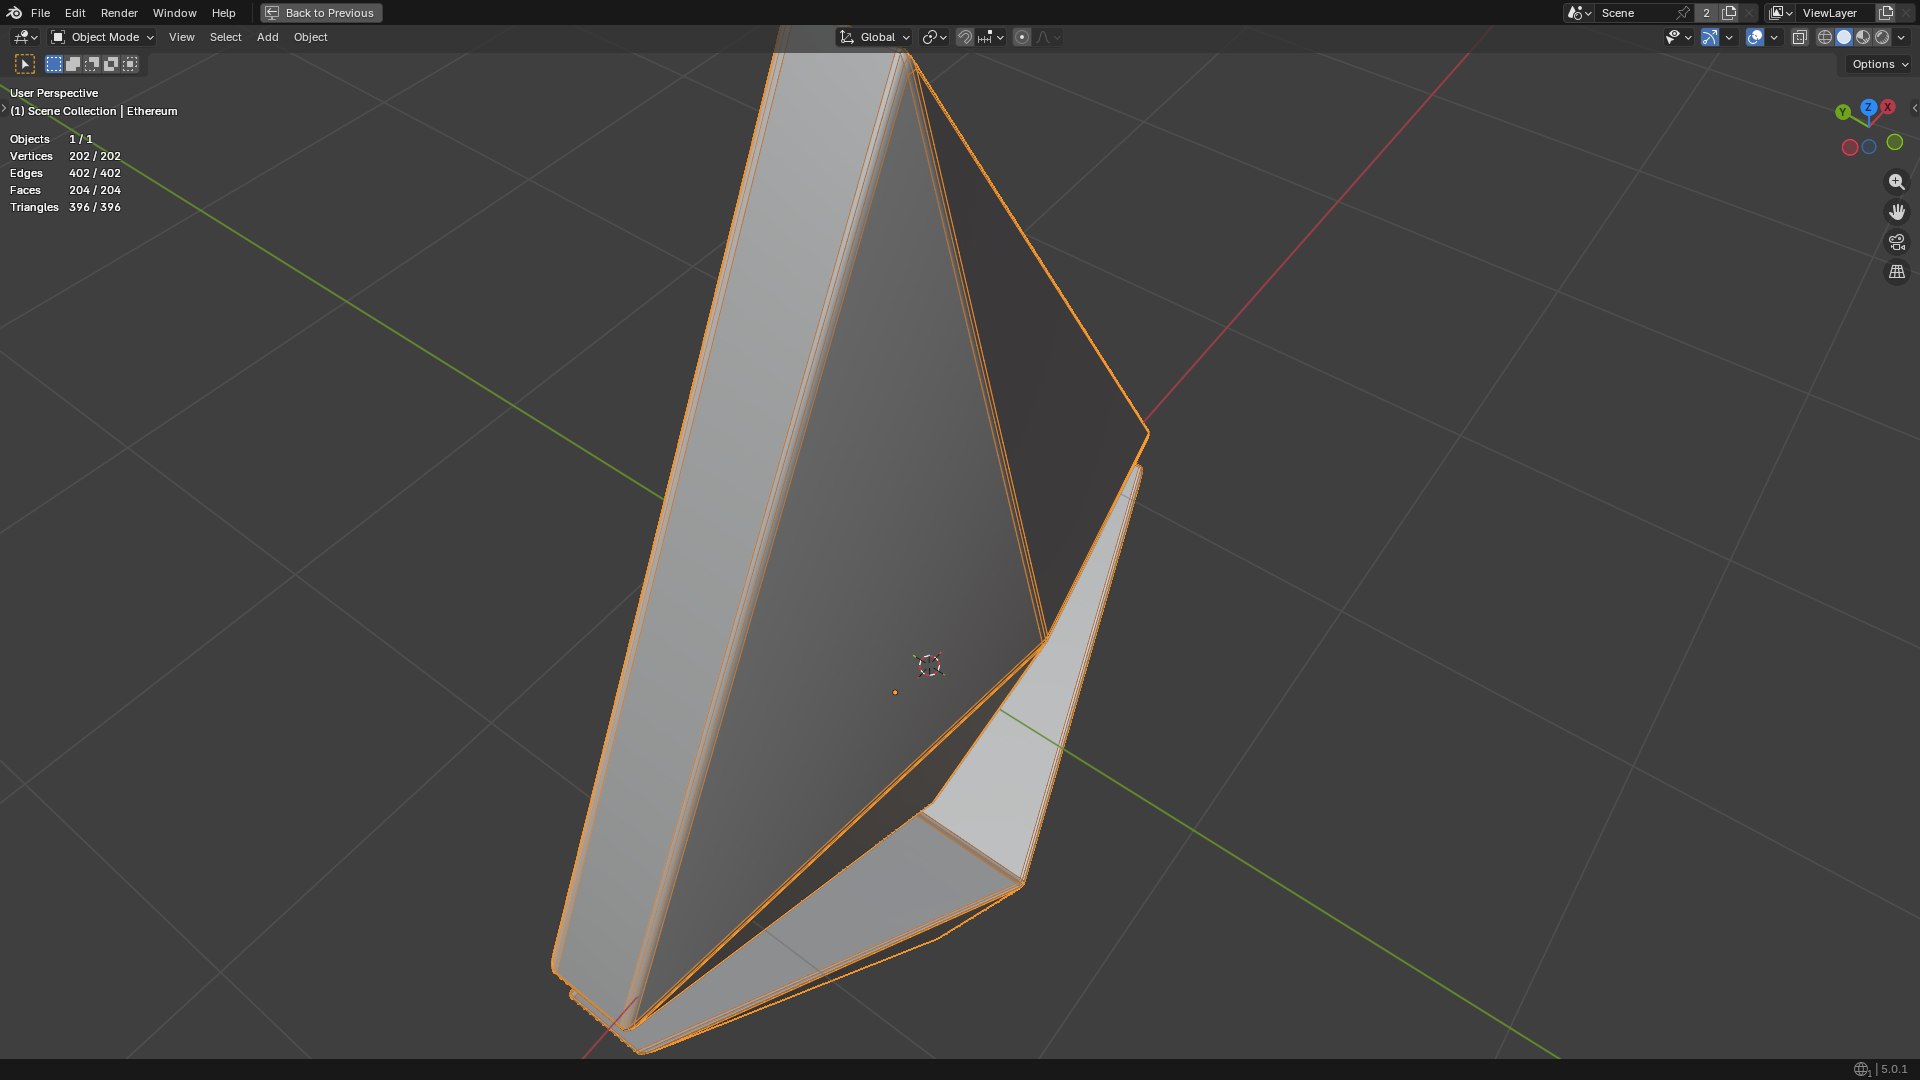1920x1080 pixels.
Task: Click the scene user count '2' button
Action: tap(1706, 13)
